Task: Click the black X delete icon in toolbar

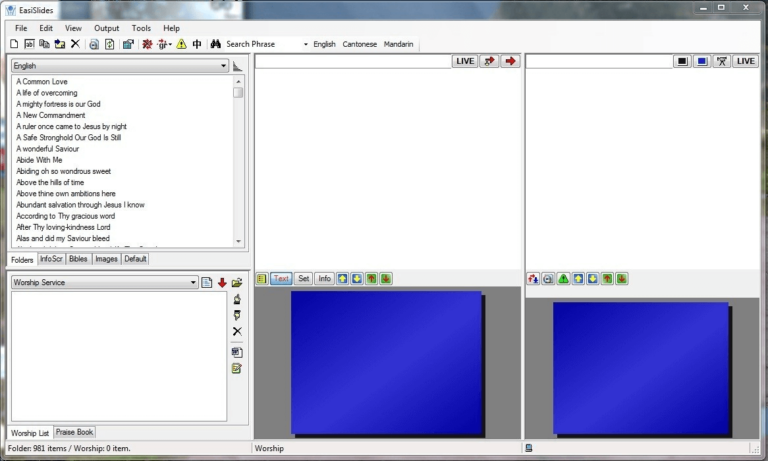Action: 75,44
